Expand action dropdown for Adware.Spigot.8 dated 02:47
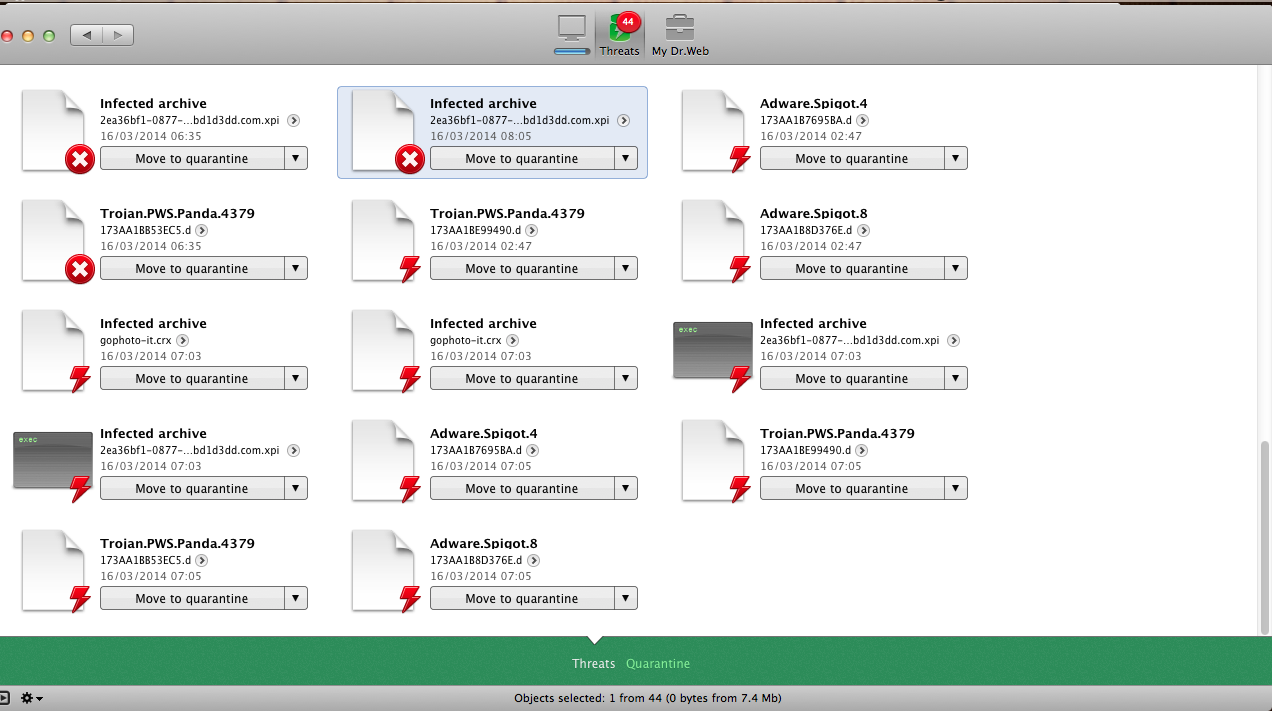This screenshot has width=1272, height=711. pyautogui.click(x=956, y=268)
